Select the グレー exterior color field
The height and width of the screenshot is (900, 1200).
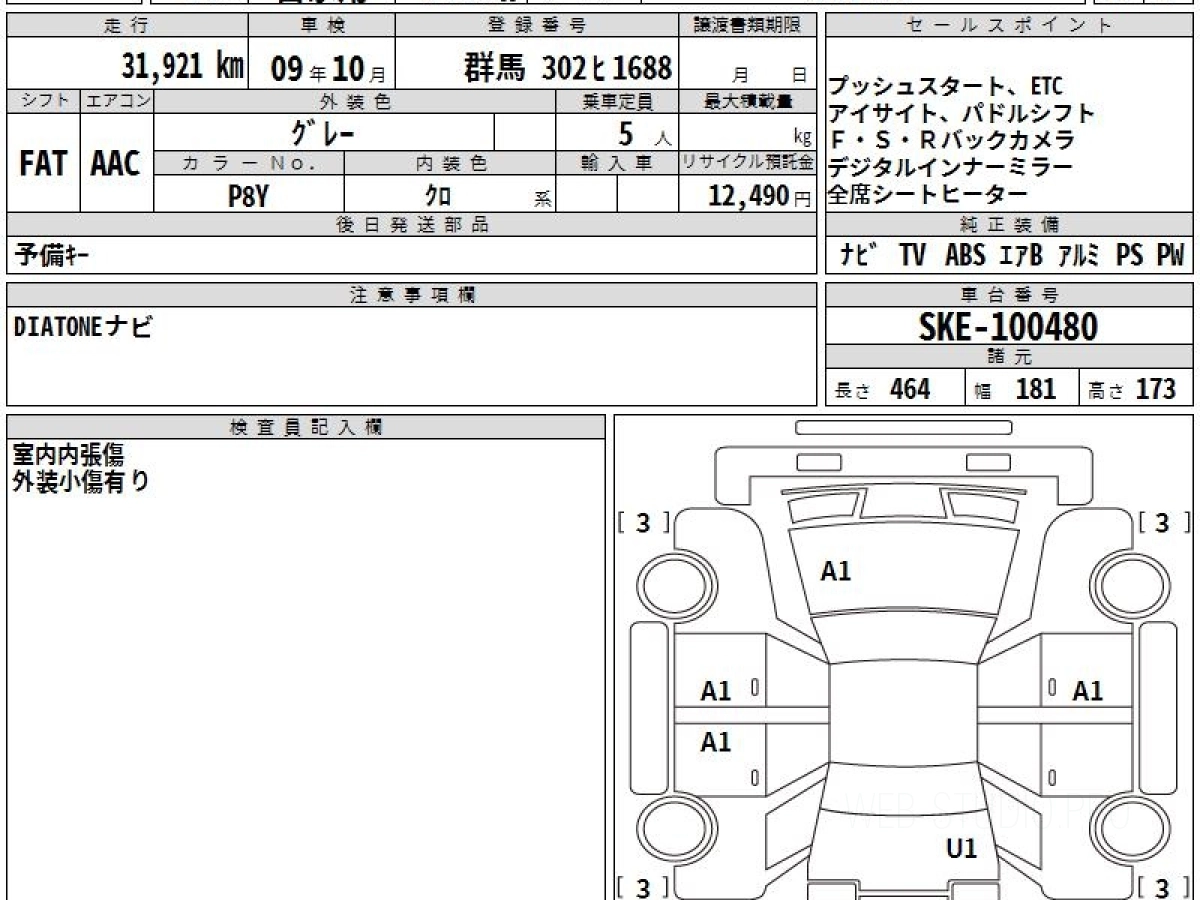(322, 132)
